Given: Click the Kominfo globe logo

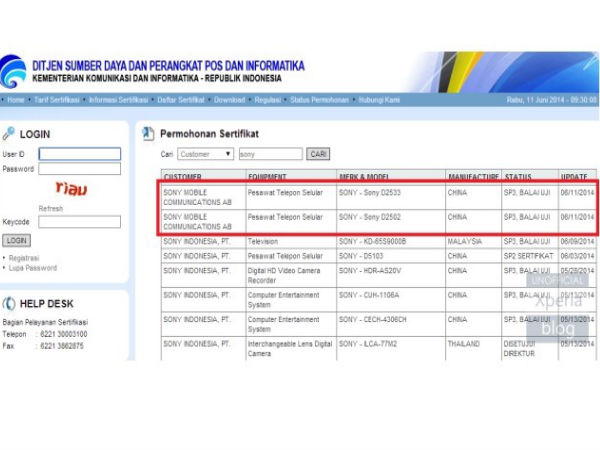Looking at the screenshot, I should (13, 72).
